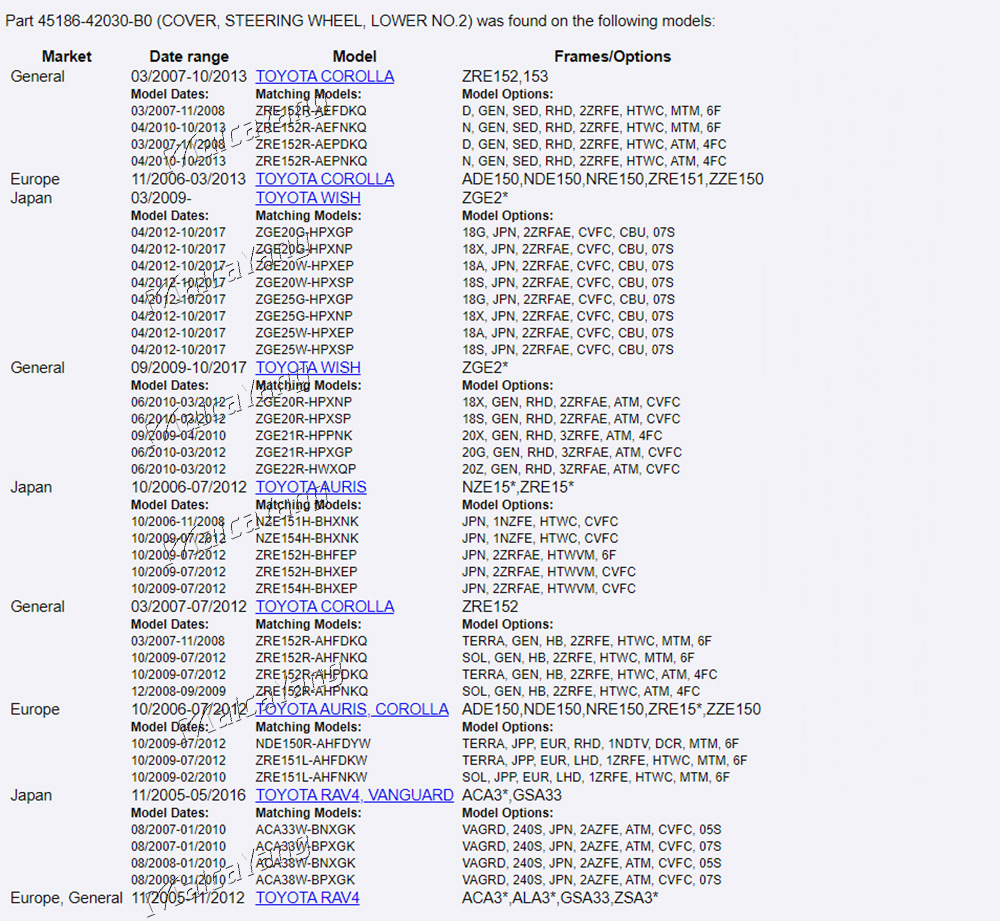Click the part number heading text 45186-42030-B0
The height and width of the screenshot is (921, 1000).
(x=95, y=21)
